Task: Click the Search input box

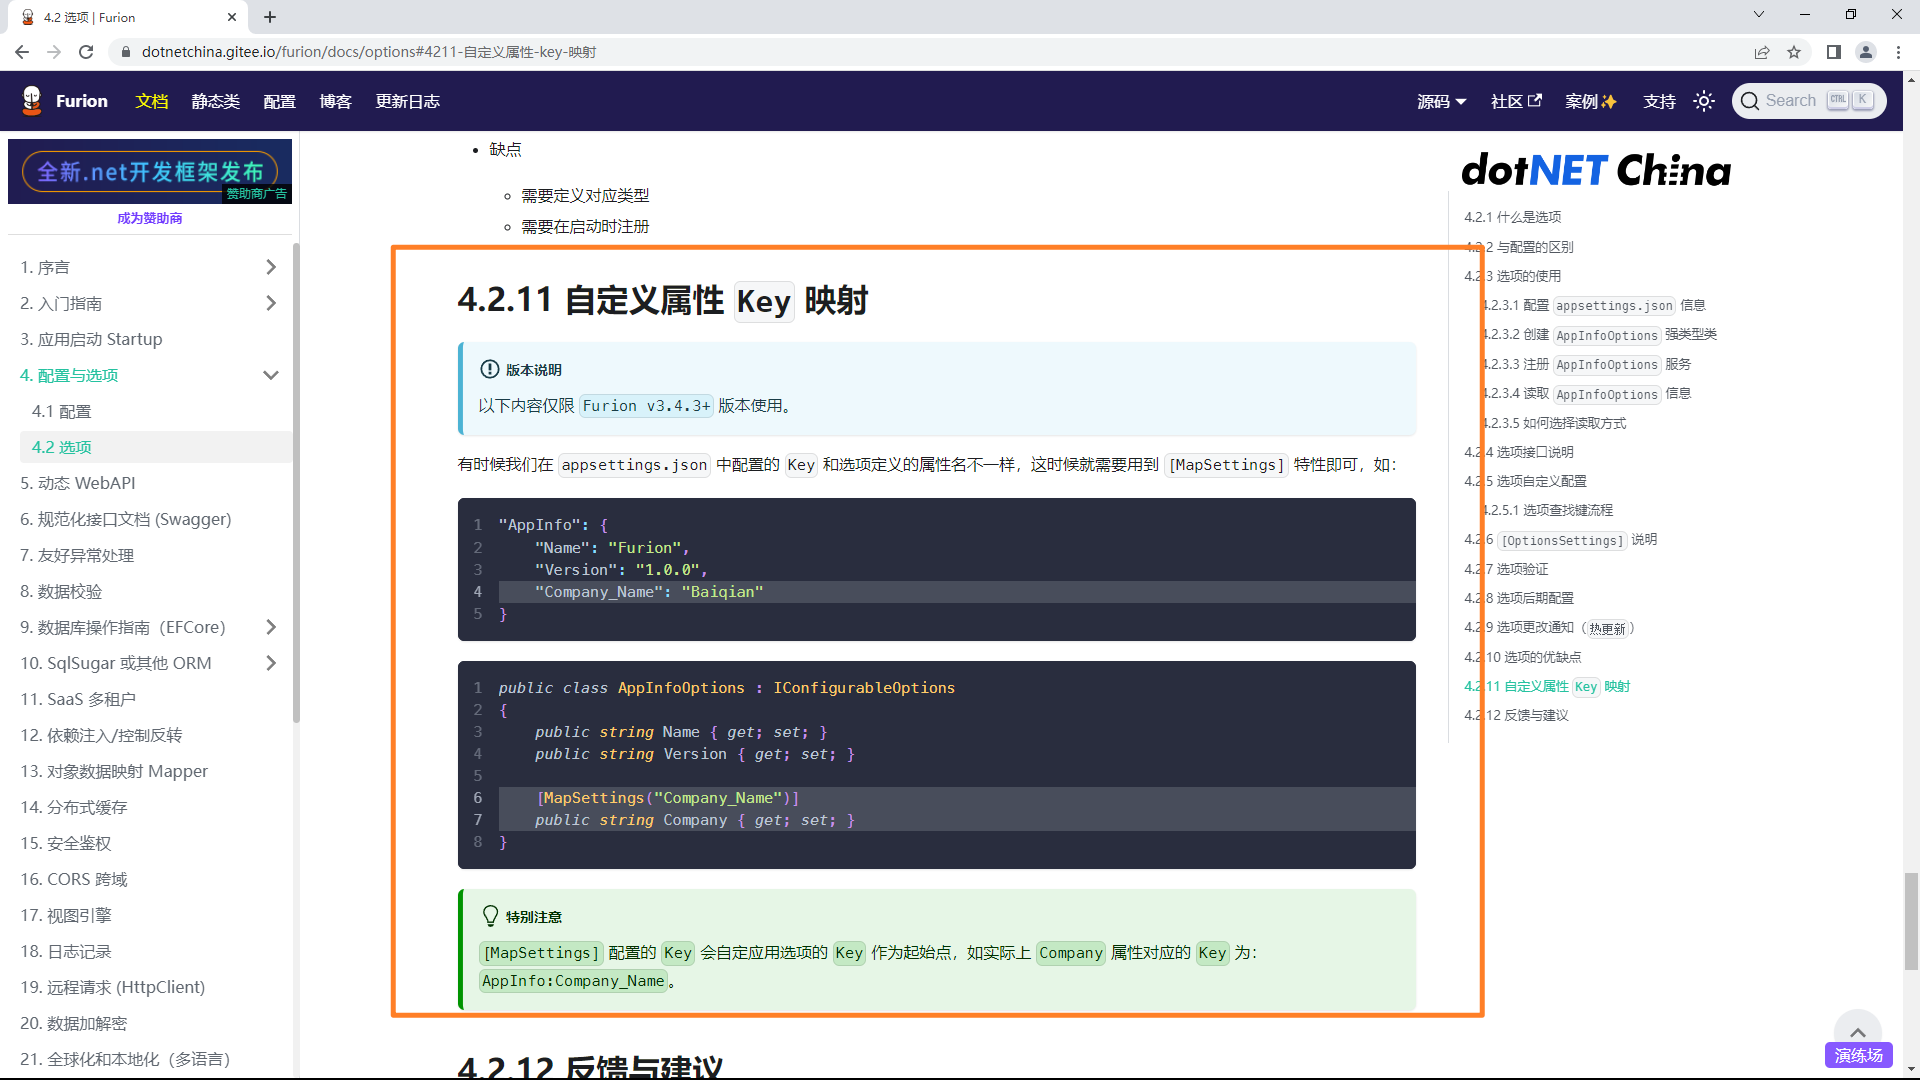Action: coord(1790,101)
